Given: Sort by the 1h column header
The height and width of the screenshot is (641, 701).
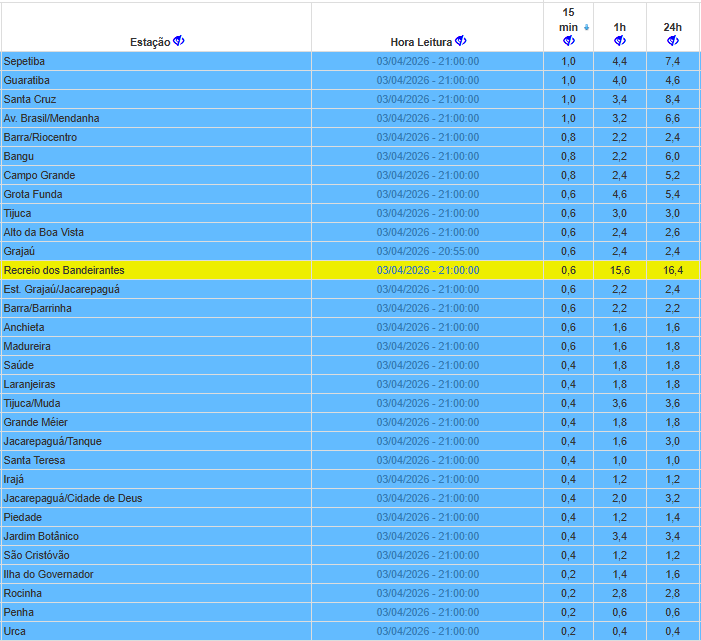Looking at the screenshot, I should (x=620, y=27).
